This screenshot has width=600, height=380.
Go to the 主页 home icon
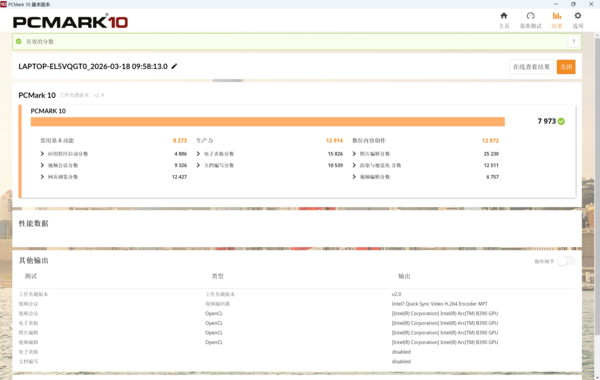point(504,16)
